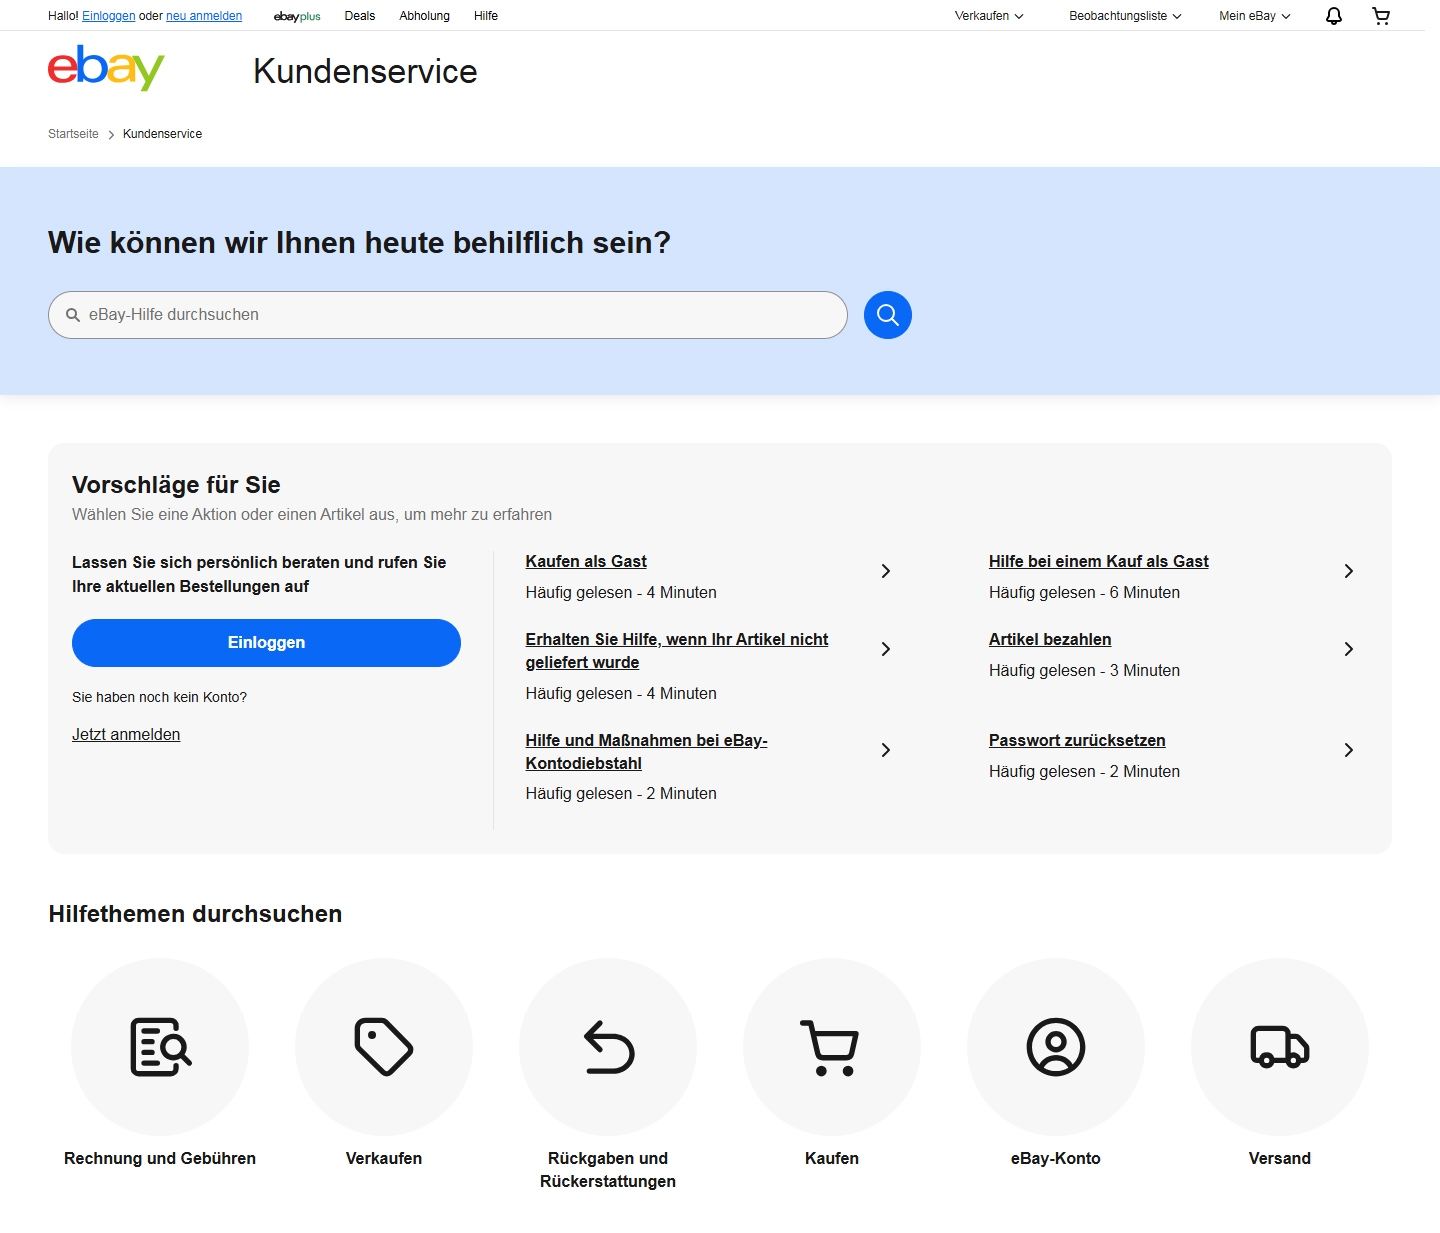
Task: Open Hilfe und Maßnahmen bei eBay-Kontodiebstahl
Action: [646, 752]
